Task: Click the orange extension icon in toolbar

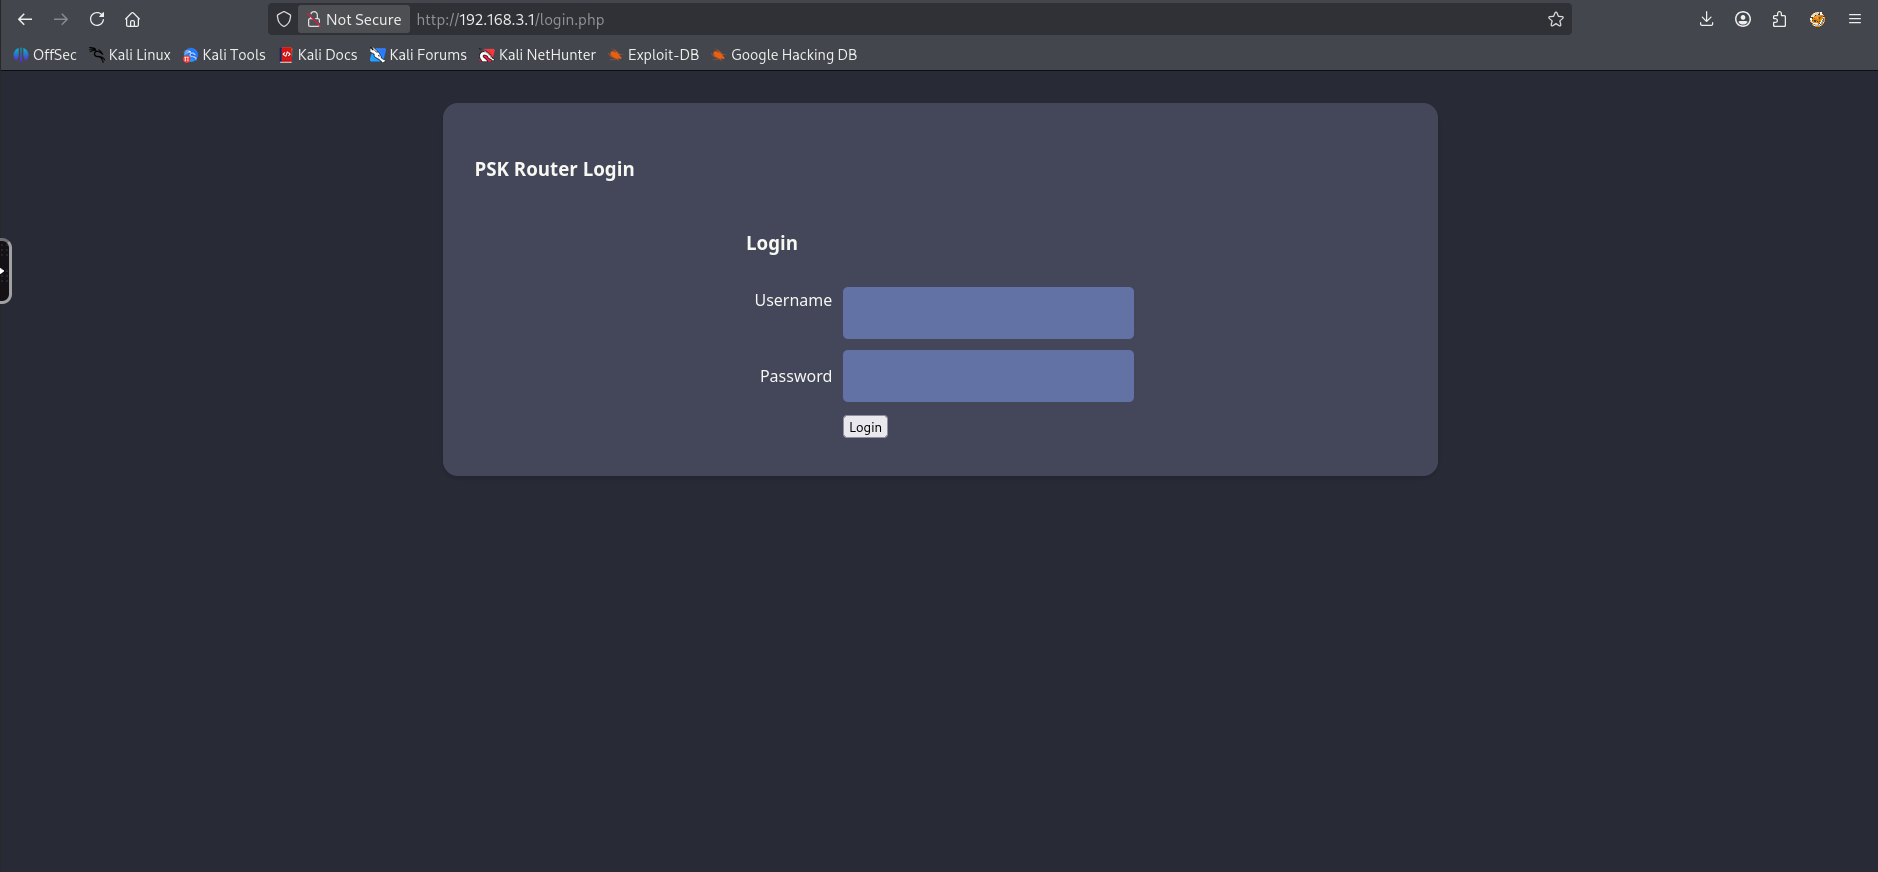Action: [1817, 19]
